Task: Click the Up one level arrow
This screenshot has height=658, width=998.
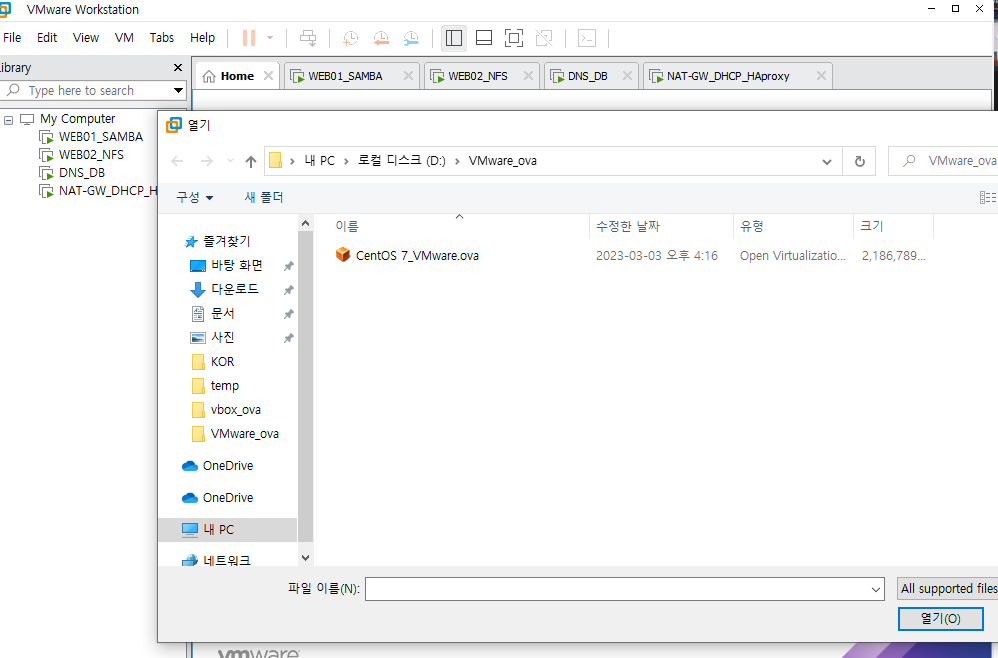Action: 251,162
